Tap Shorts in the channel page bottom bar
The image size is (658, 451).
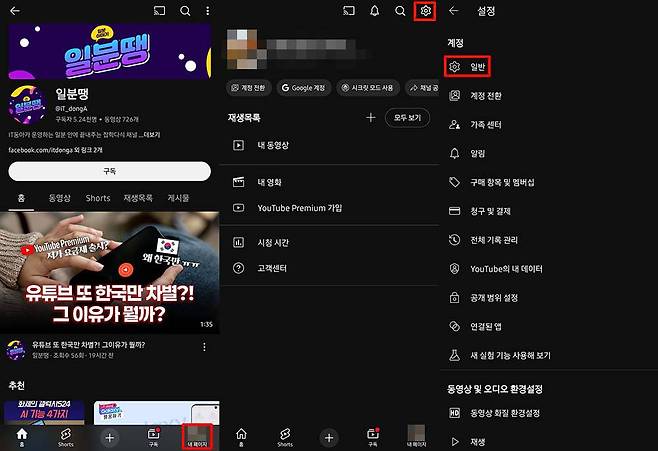(x=66, y=437)
